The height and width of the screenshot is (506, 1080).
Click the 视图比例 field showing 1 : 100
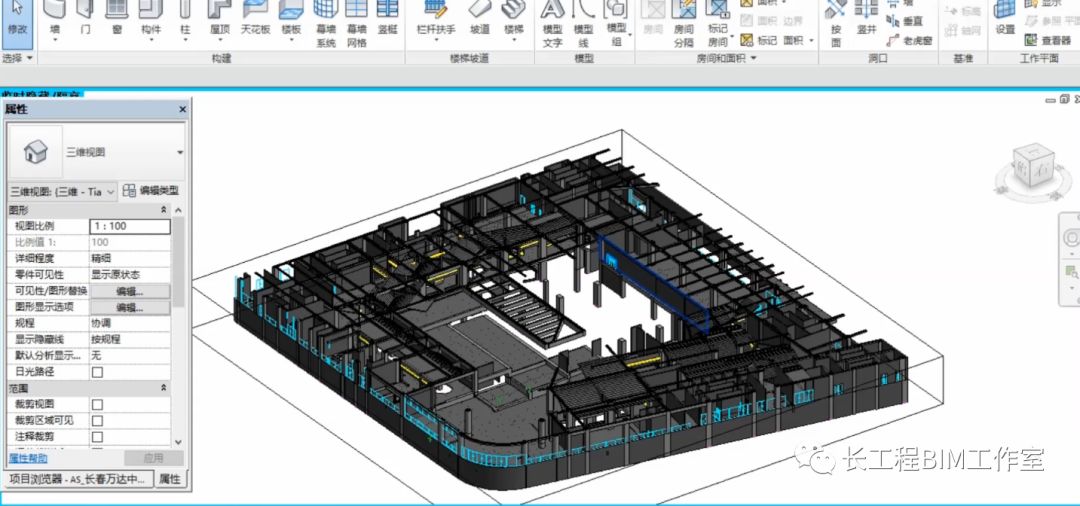(x=129, y=227)
